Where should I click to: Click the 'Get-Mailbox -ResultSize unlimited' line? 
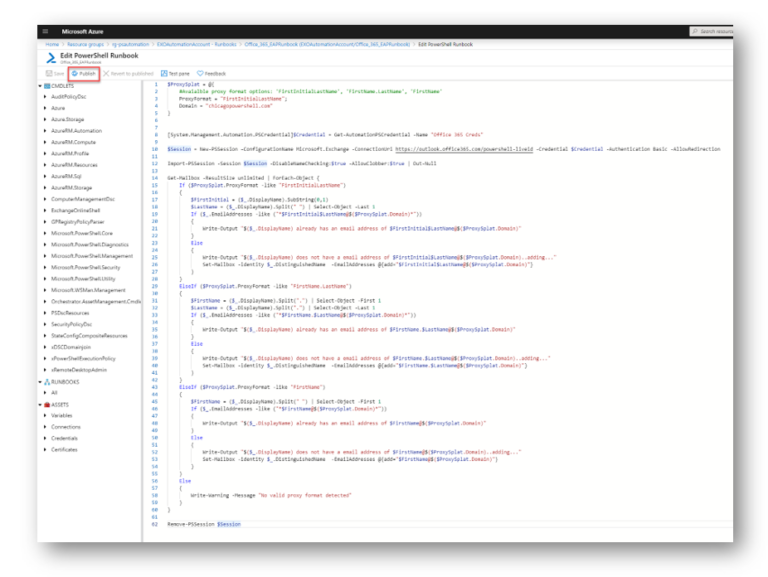pos(243,178)
